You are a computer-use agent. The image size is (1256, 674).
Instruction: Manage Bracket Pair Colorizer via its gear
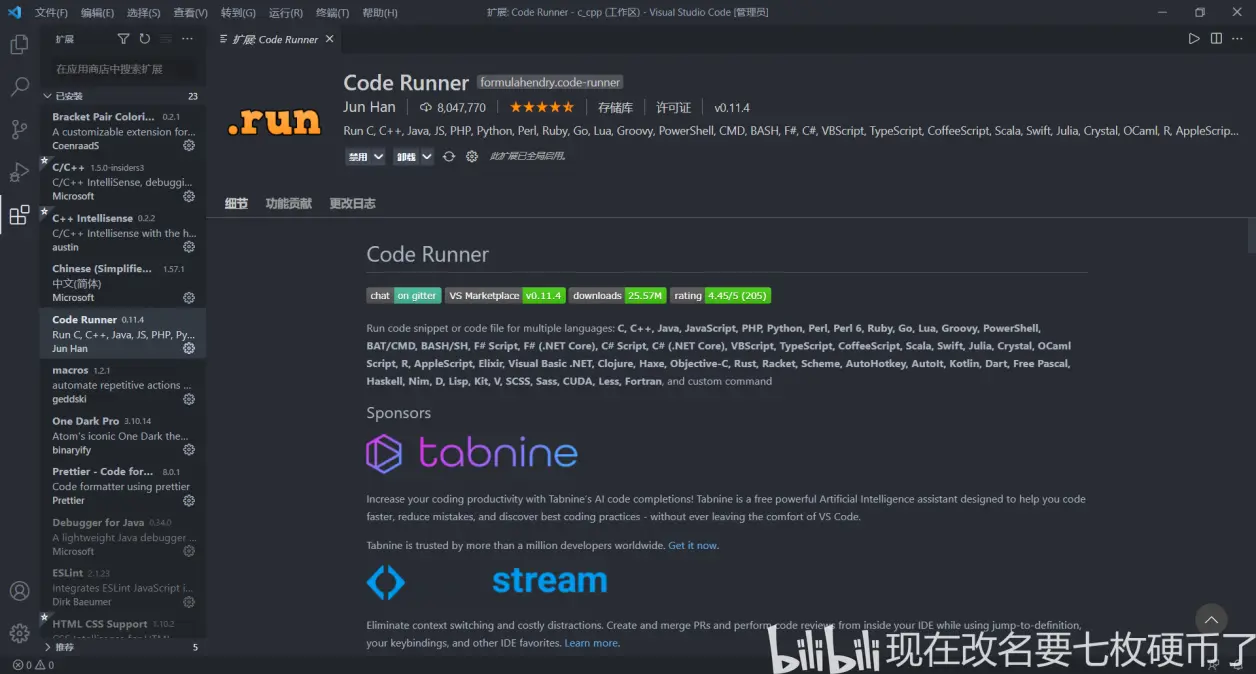coord(189,145)
